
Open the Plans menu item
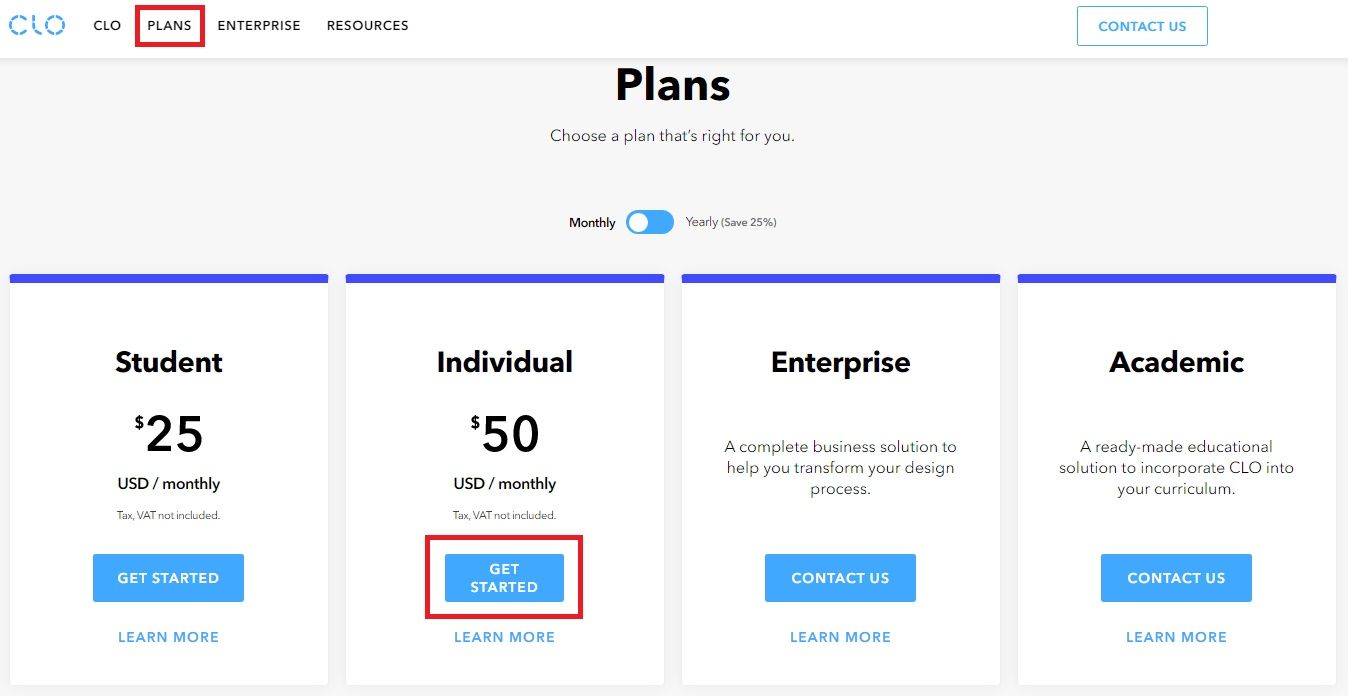(x=169, y=26)
